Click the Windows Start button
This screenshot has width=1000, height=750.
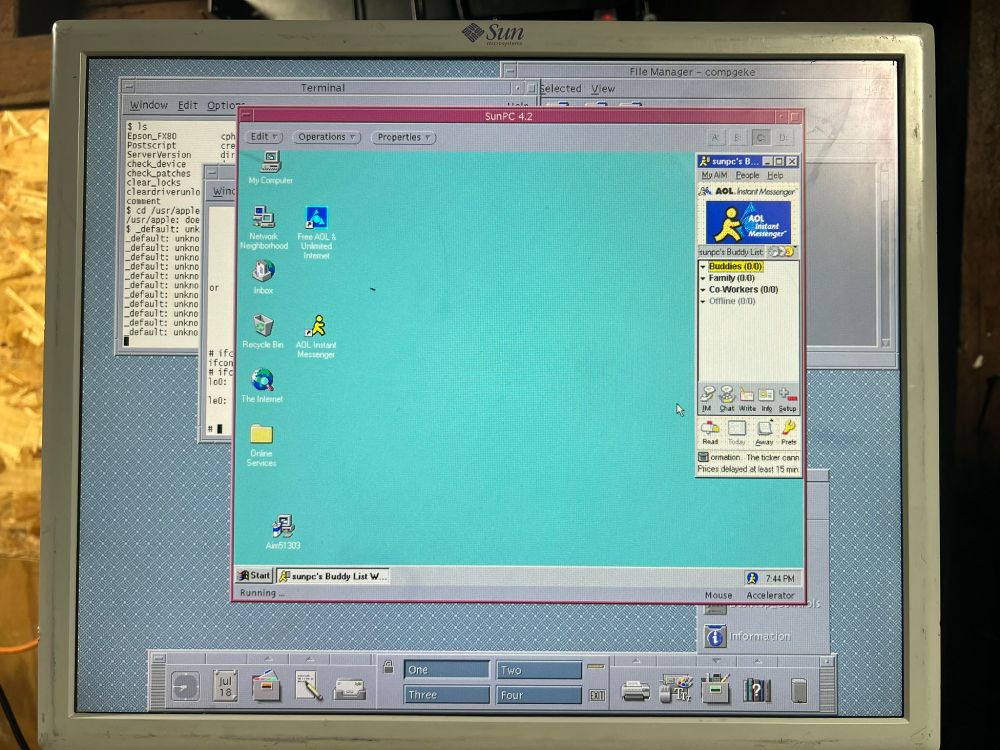point(254,575)
